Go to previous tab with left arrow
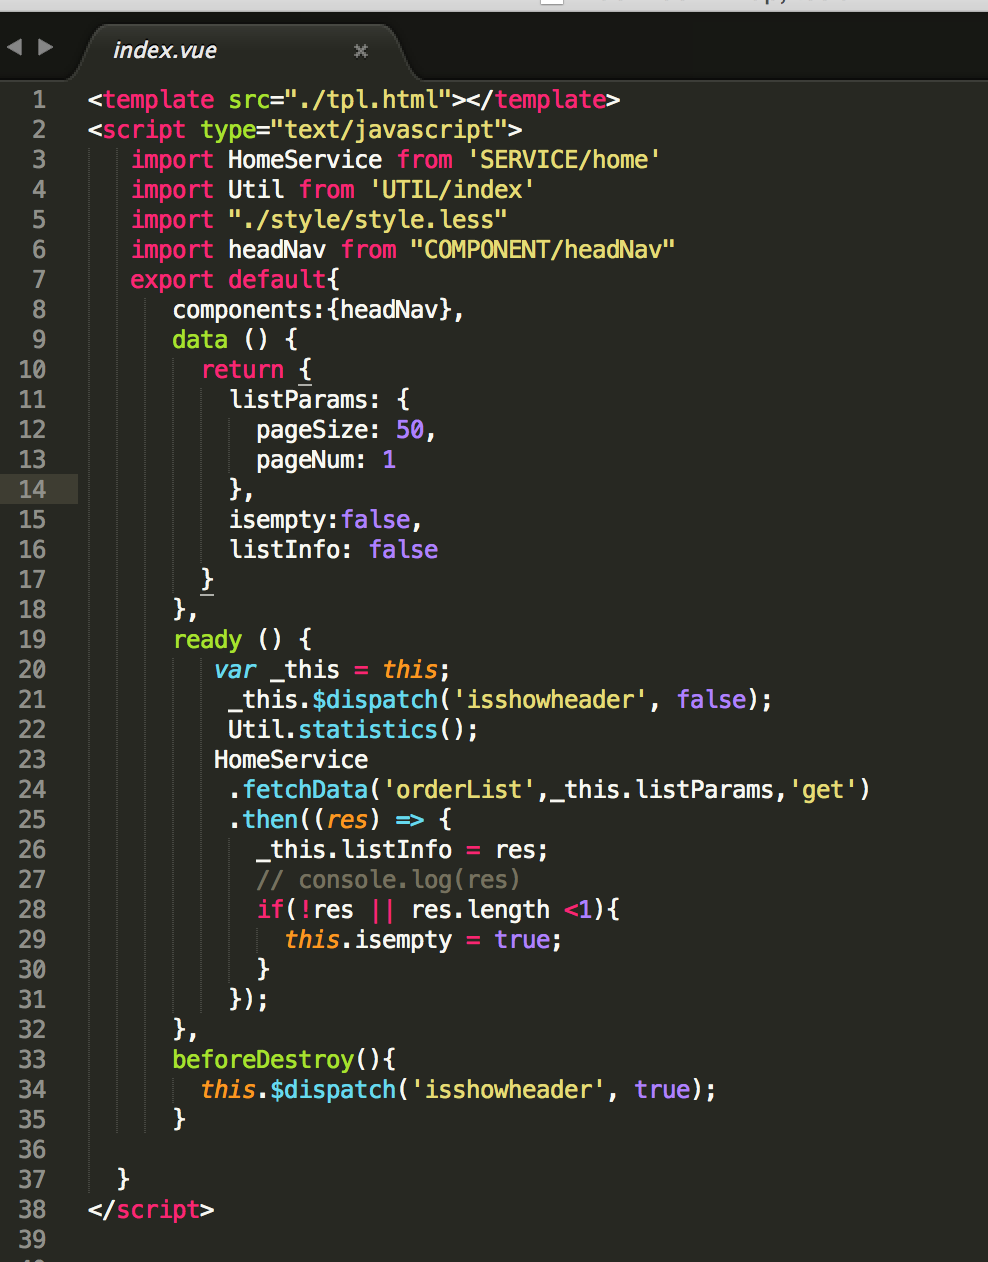 (x=14, y=46)
